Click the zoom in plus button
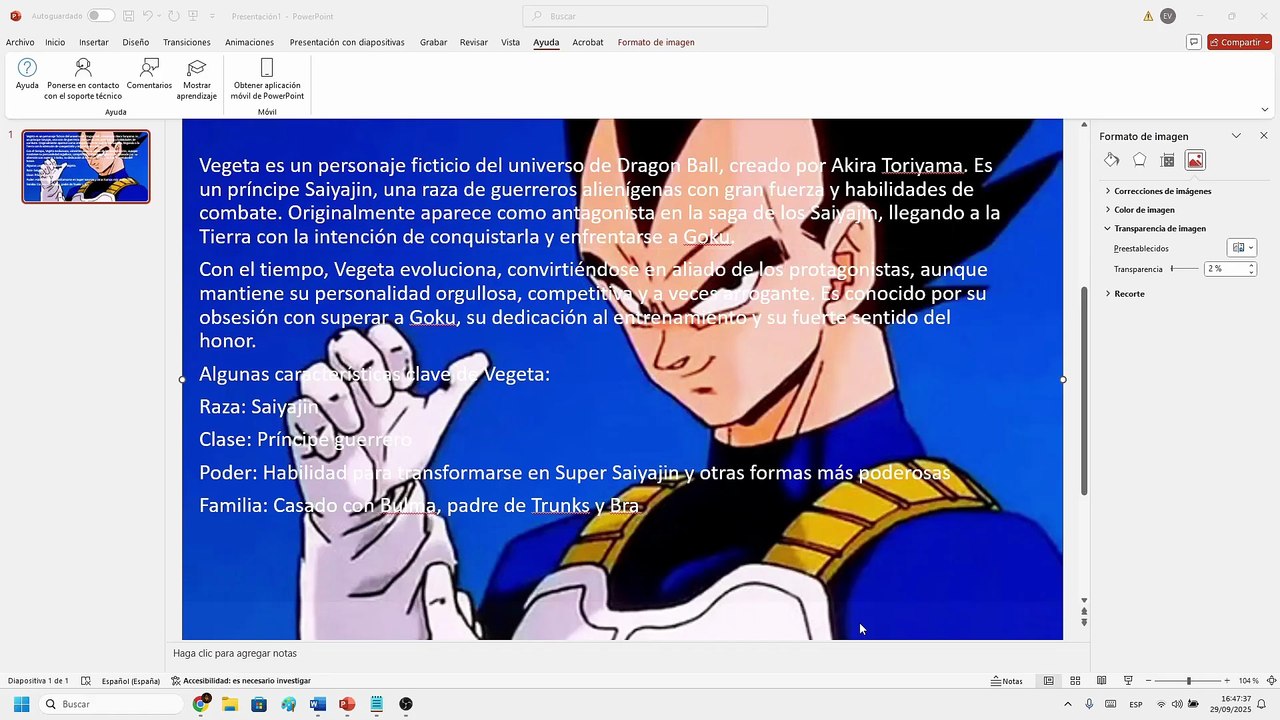The image size is (1280, 720). tap(1227, 681)
